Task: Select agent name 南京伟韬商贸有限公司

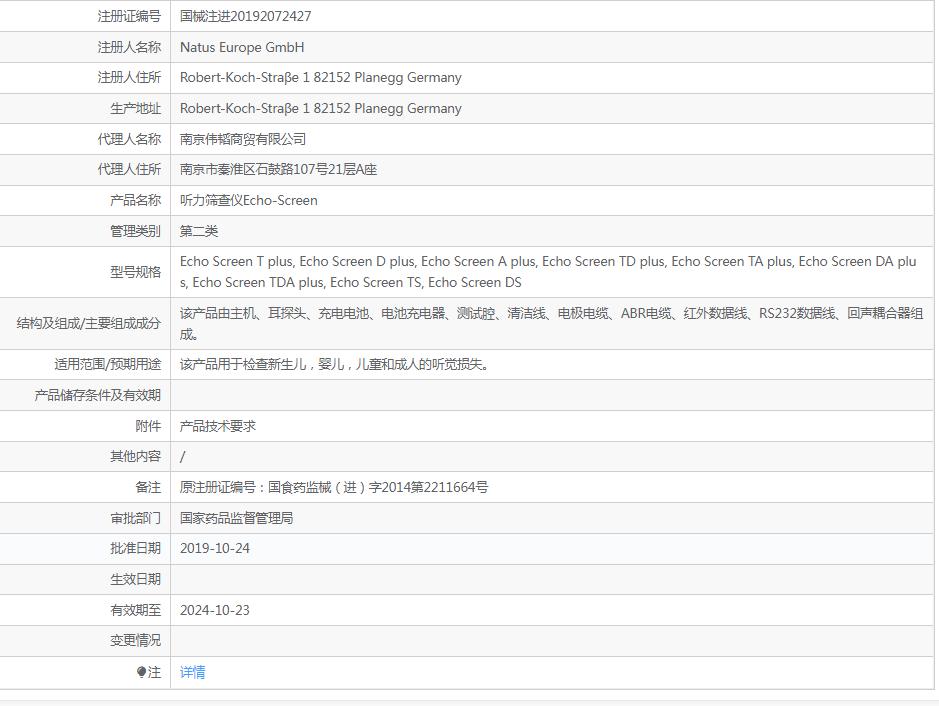Action: (x=243, y=140)
